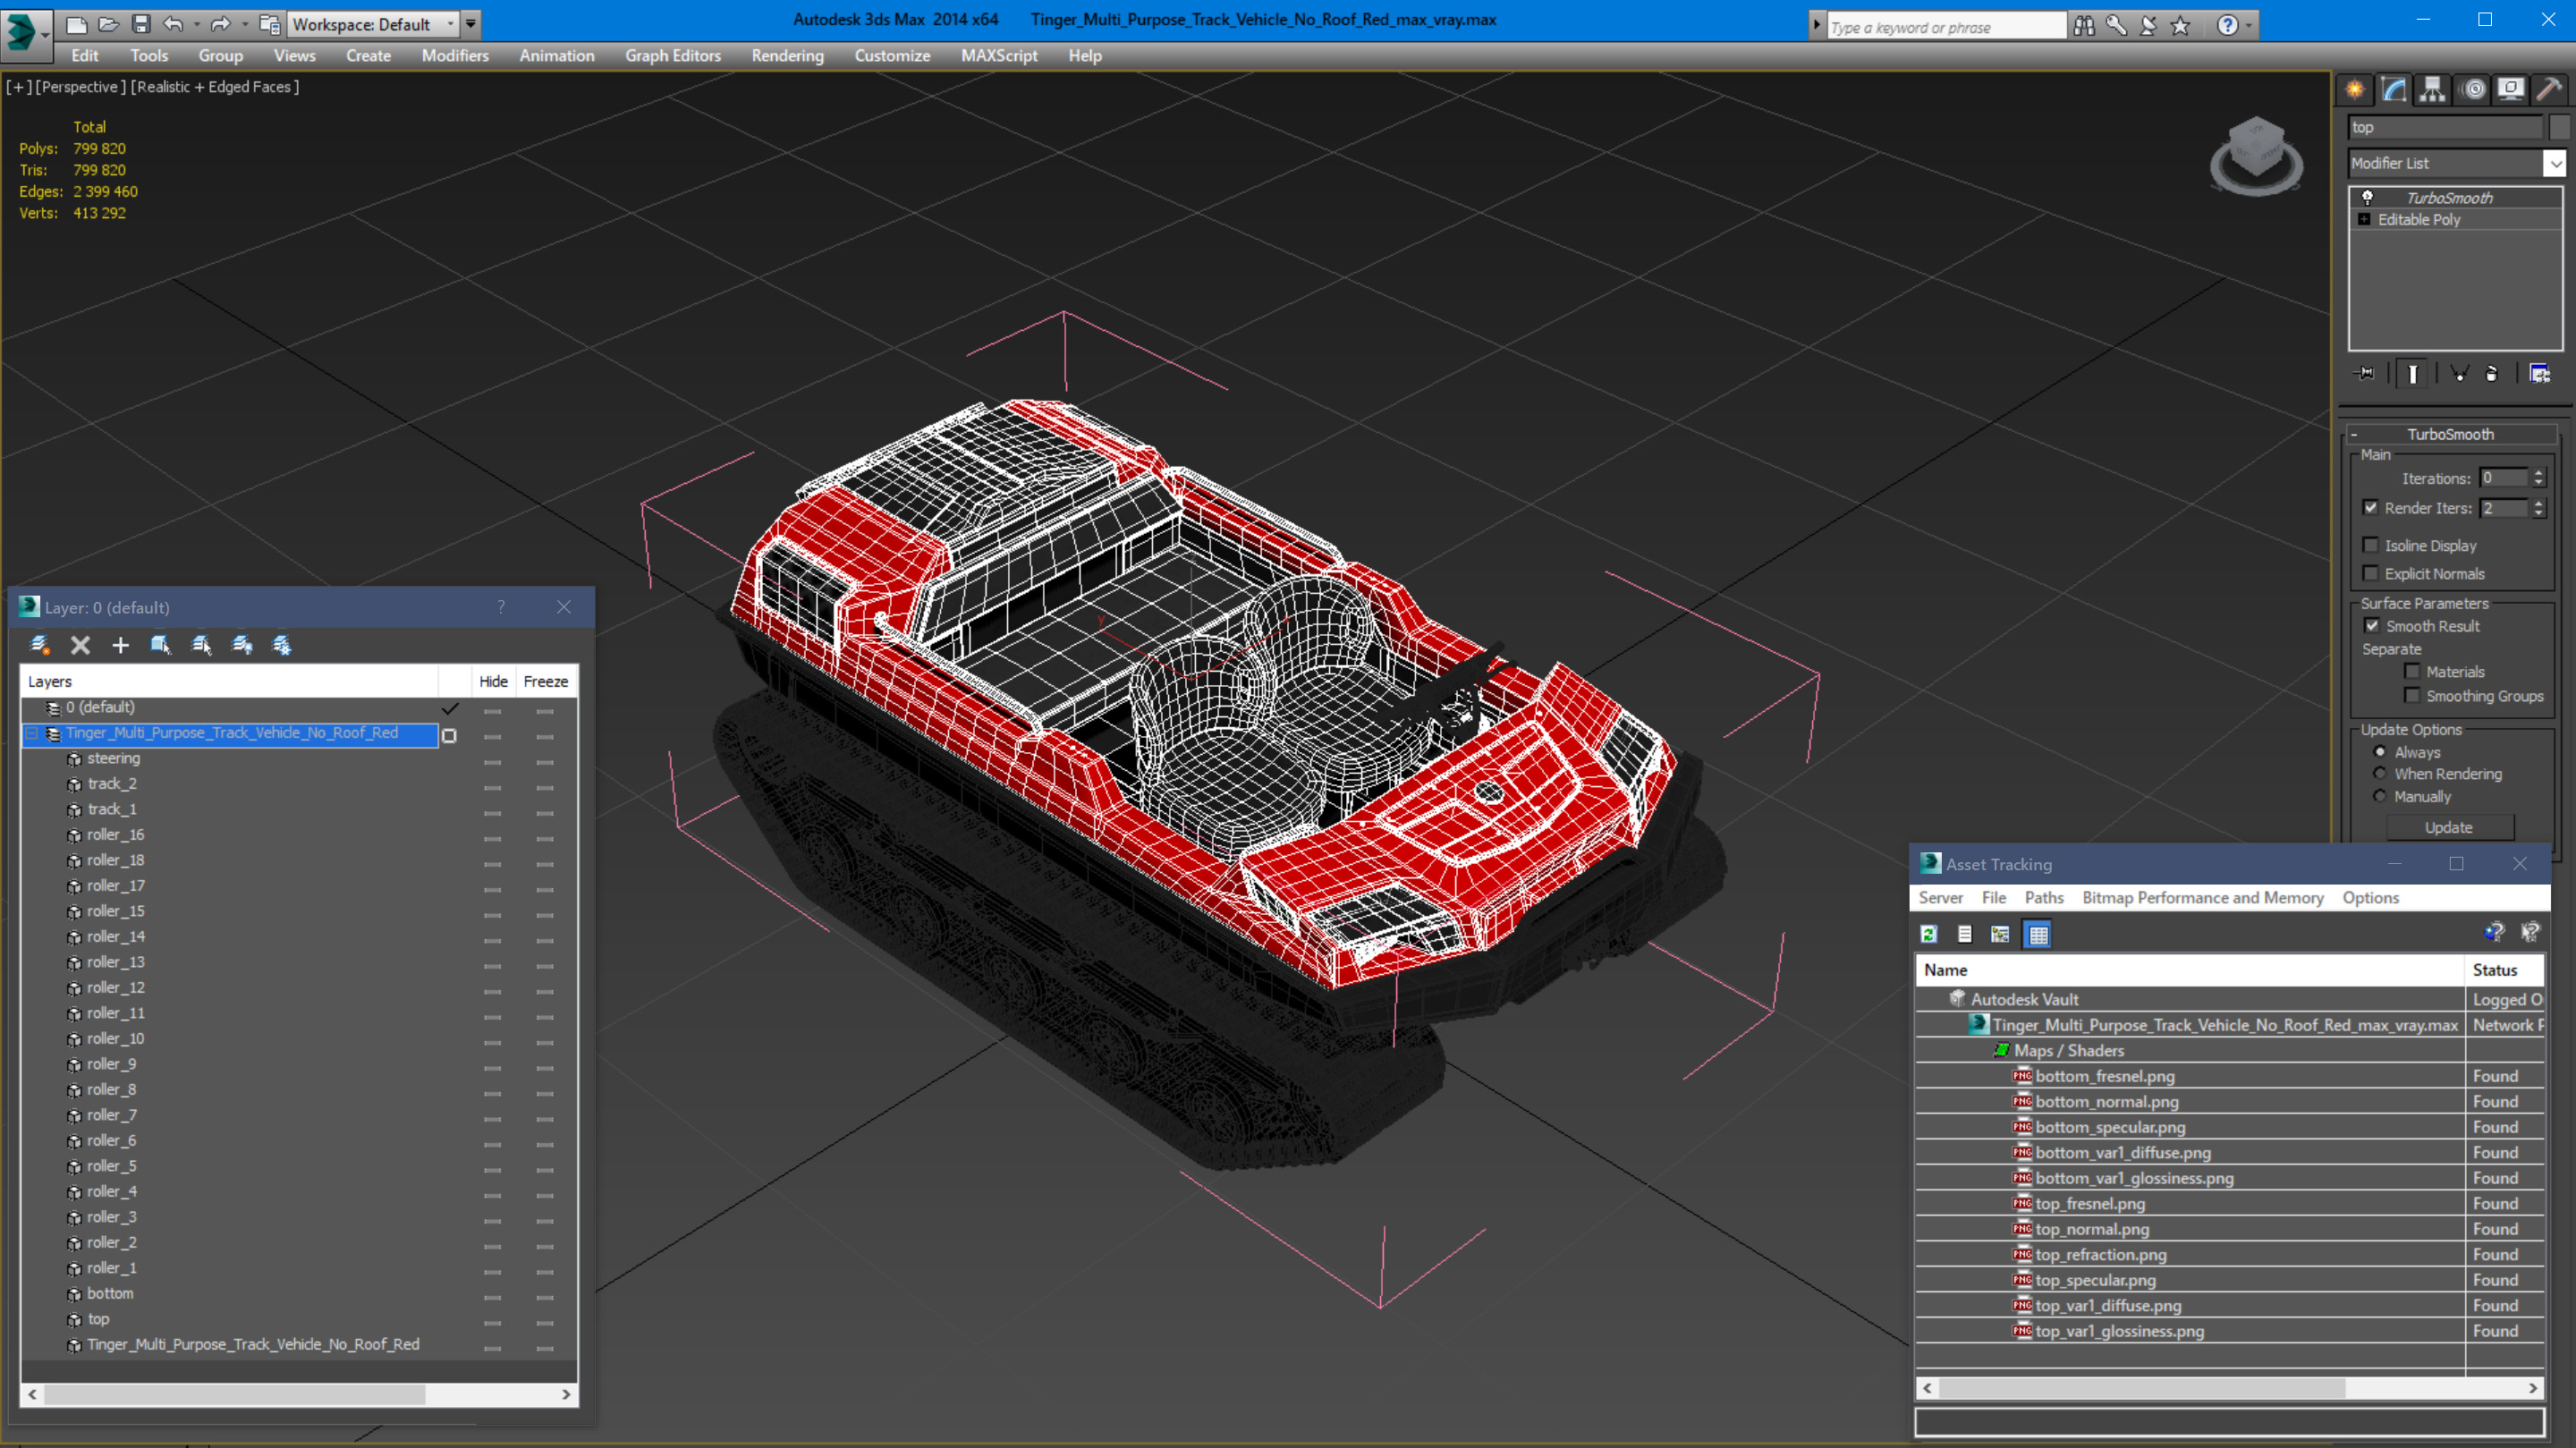
Task: Open the Motion command panel tab
Action: pos(2472,90)
